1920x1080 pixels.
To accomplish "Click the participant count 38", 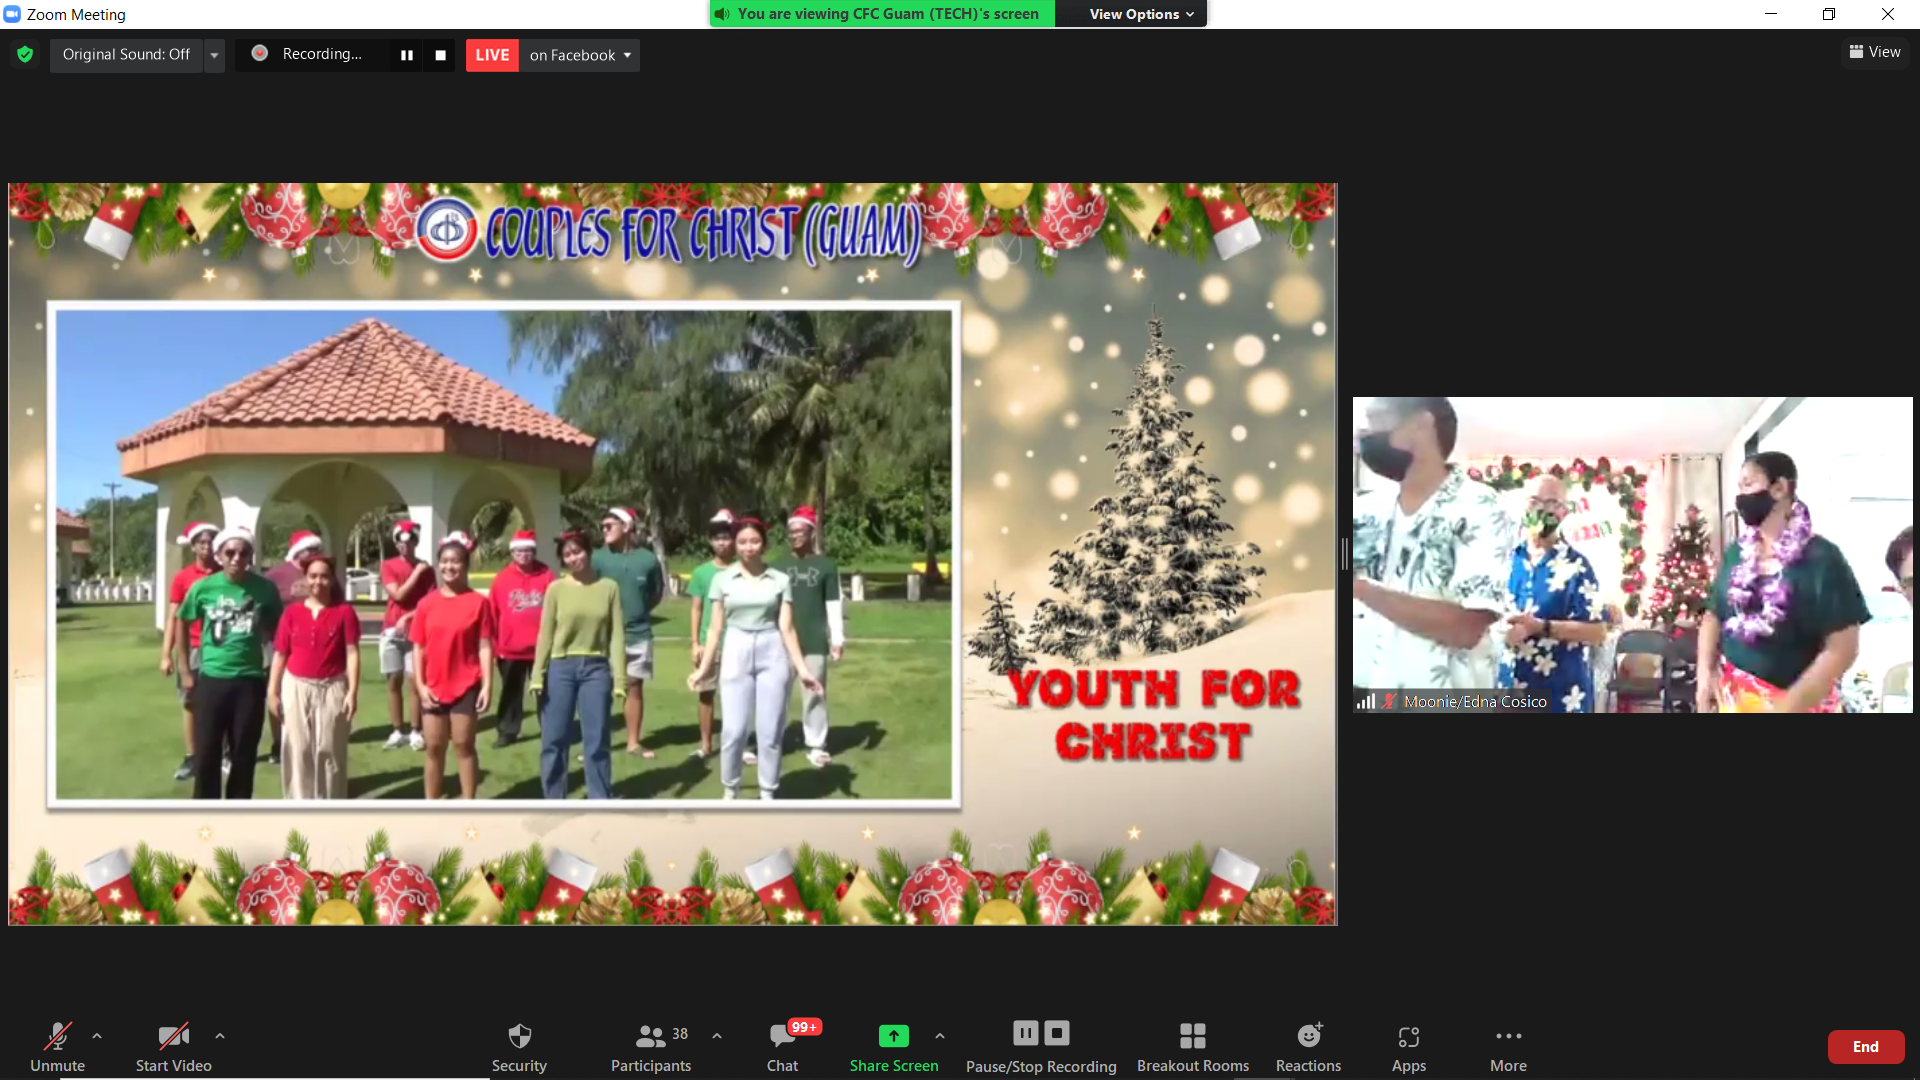I will tap(680, 1034).
